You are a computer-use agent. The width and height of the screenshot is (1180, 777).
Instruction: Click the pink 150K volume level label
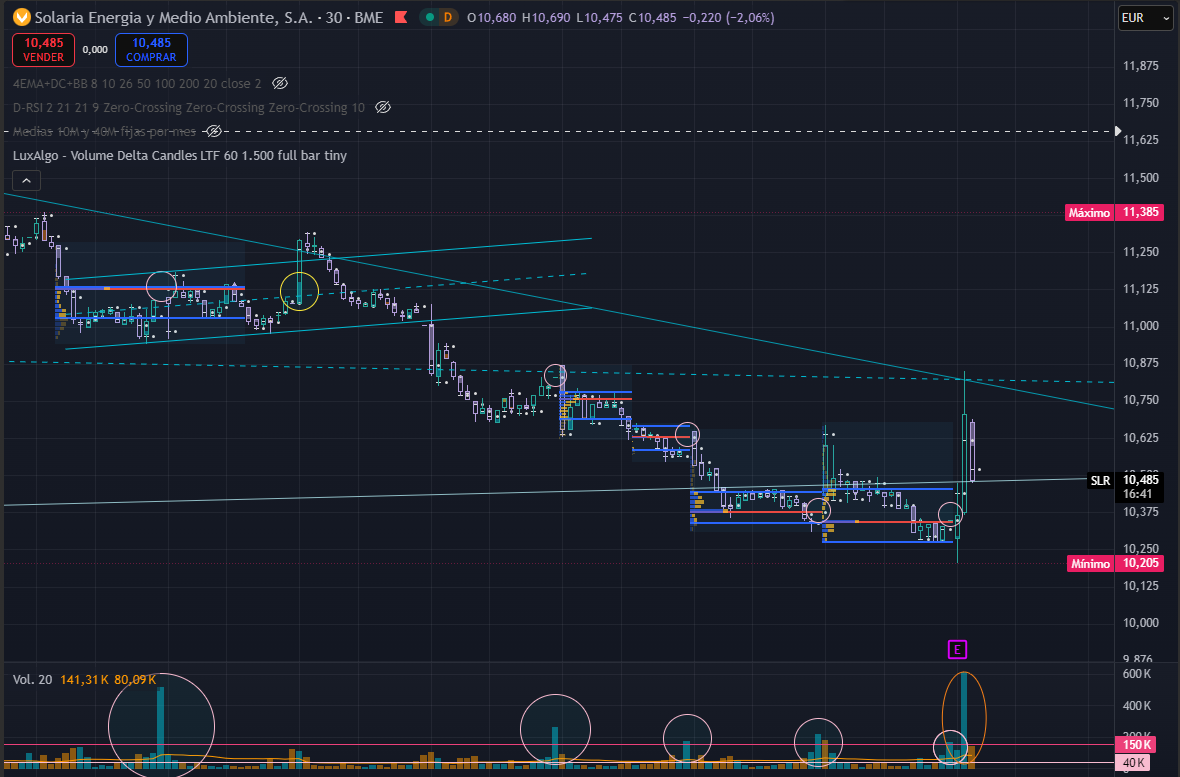[1138, 745]
